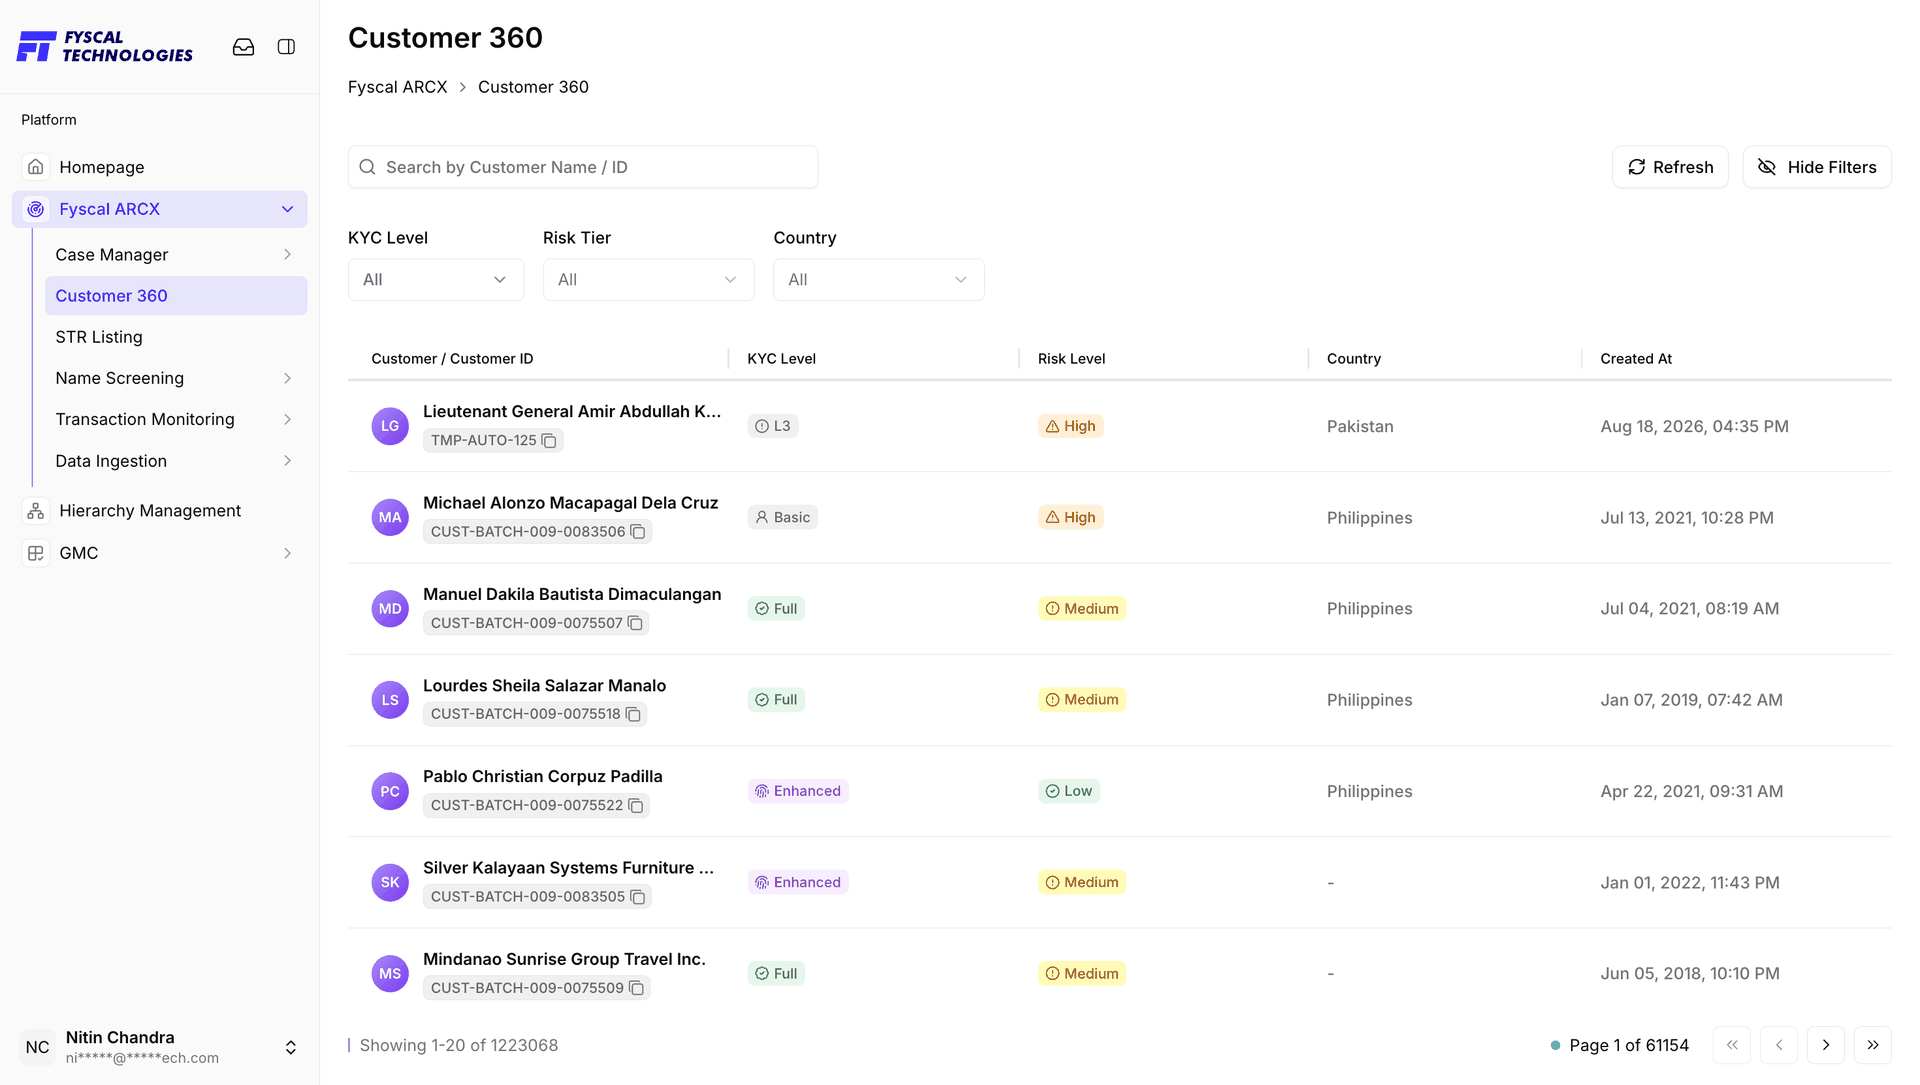This screenshot has height=1085, width=1920.
Task: Click the GMC grid icon
Action: [36, 553]
